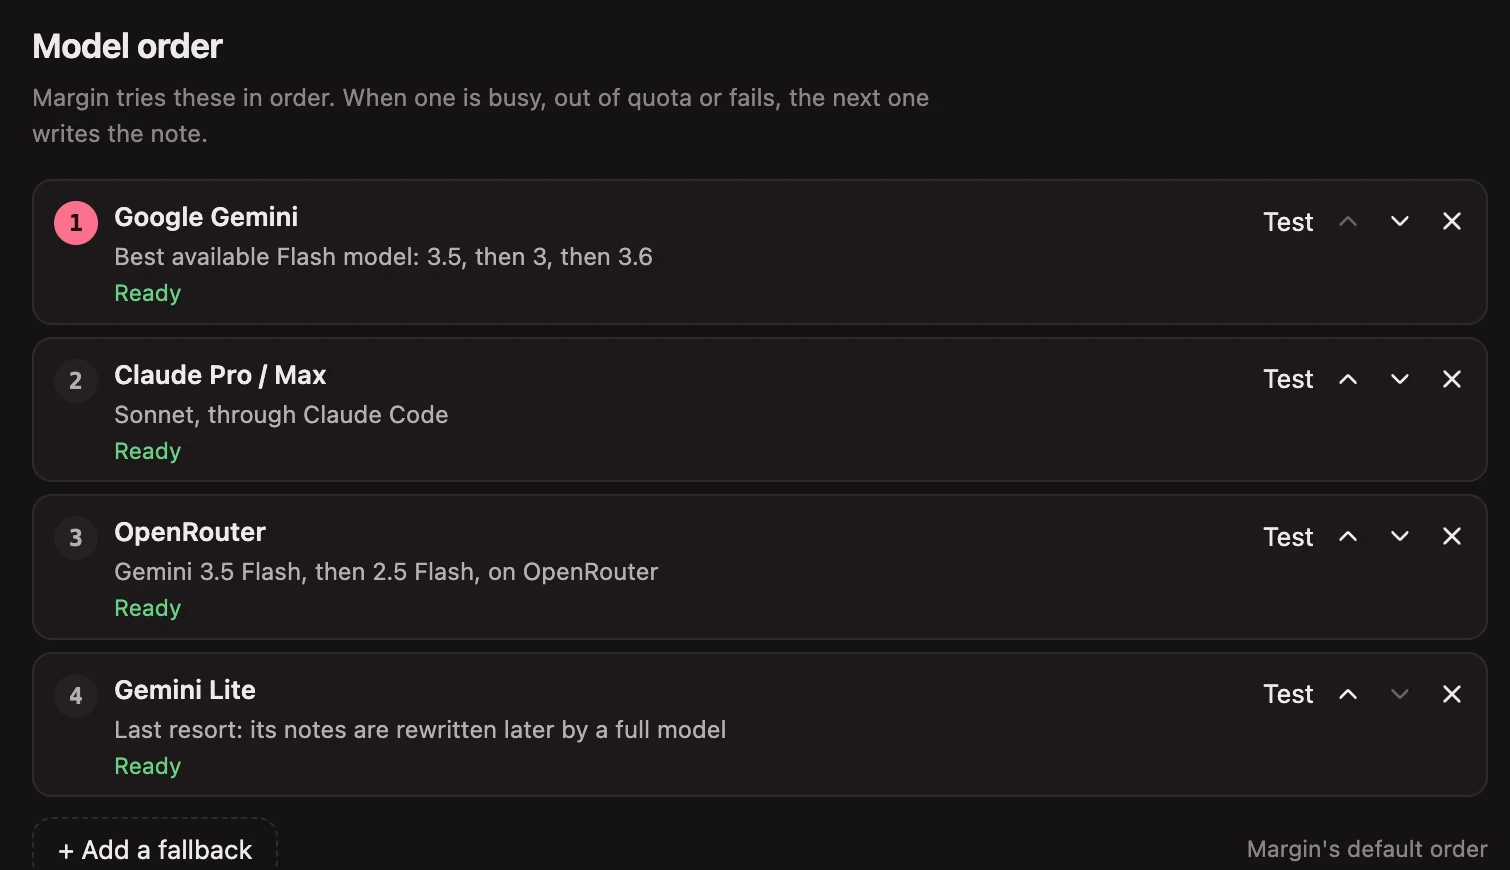Viewport: 1510px width, 870px height.
Task: Move OpenRouter up in order
Action: click(x=1348, y=536)
